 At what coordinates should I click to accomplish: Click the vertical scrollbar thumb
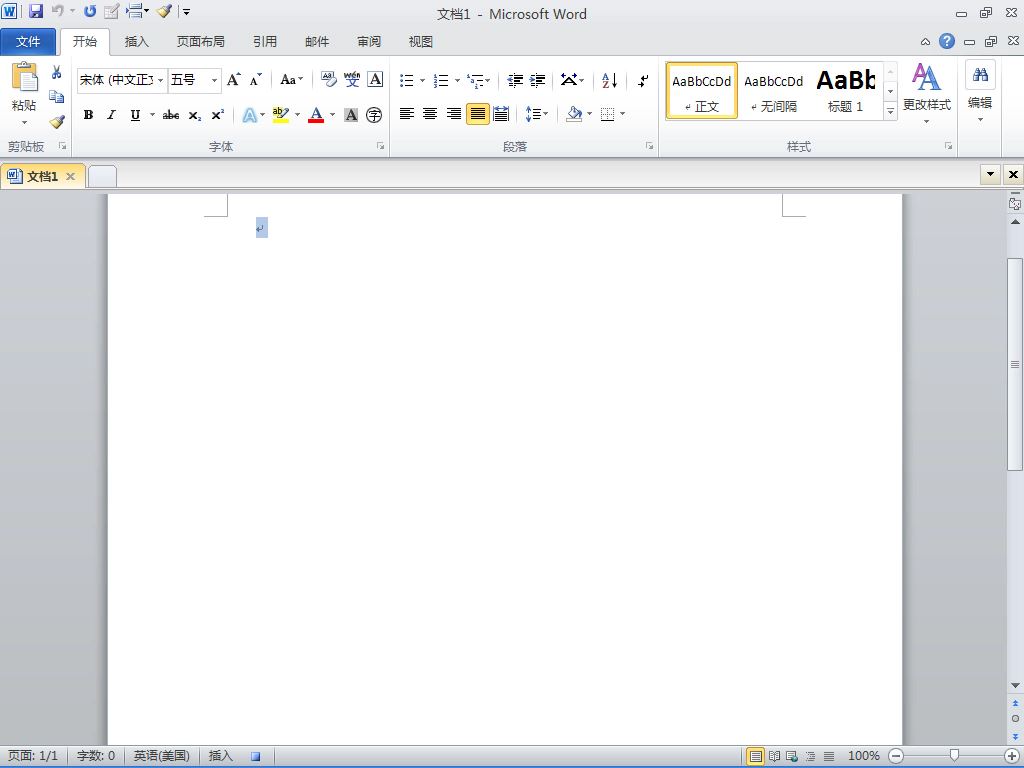point(1015,364)
